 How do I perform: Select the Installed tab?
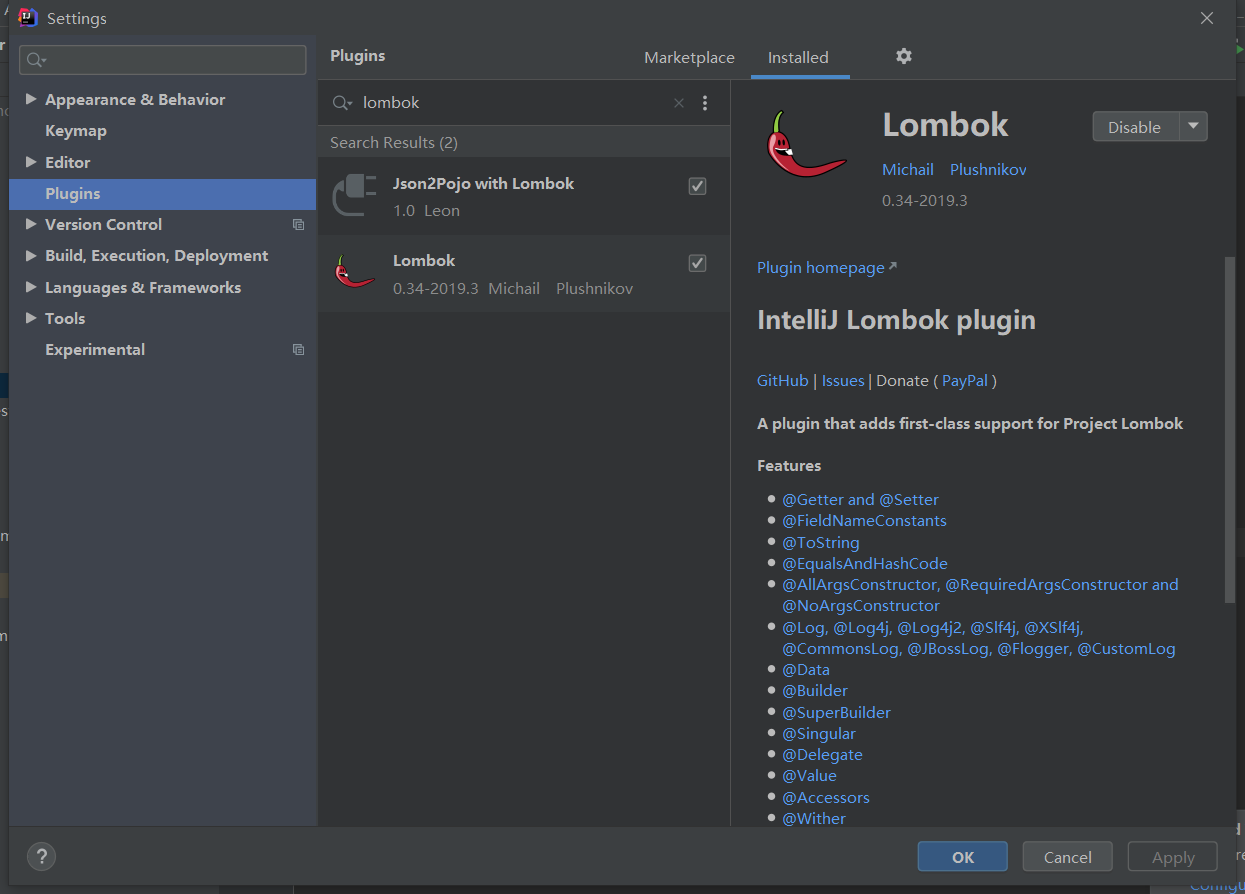pos(798,58)
